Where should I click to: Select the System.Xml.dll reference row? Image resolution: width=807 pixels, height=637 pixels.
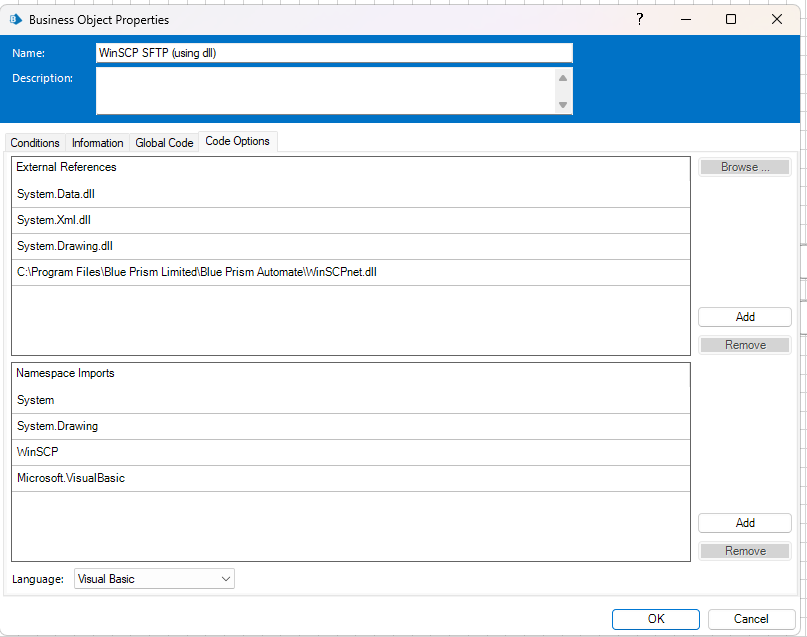click(350, 220)
